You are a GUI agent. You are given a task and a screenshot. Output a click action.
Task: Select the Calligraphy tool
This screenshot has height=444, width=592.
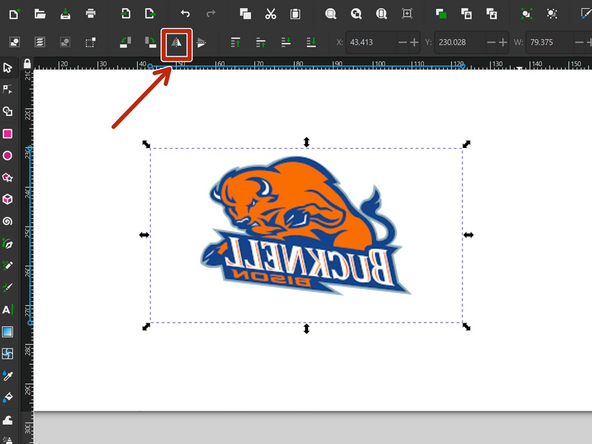coord(8,288)
